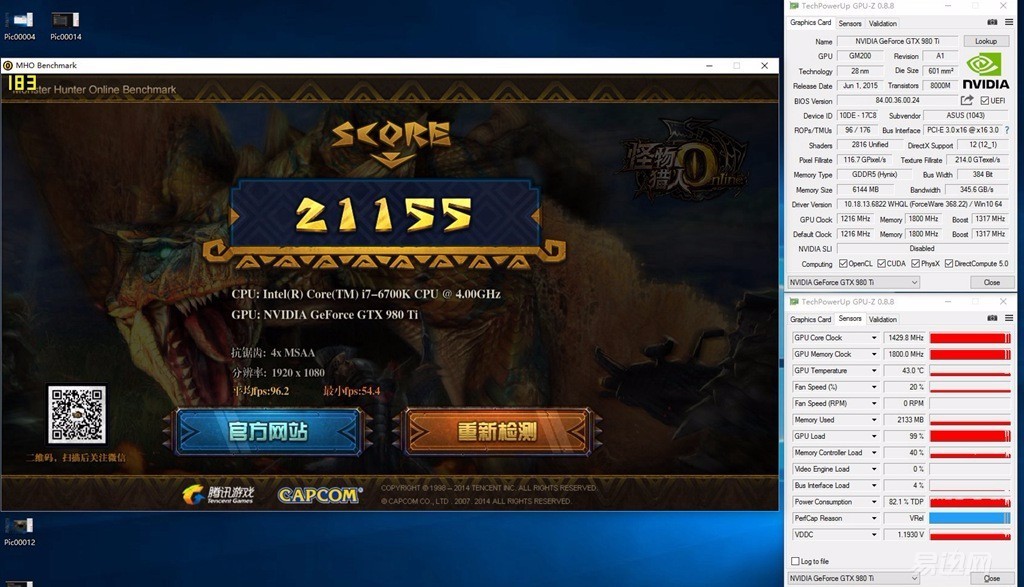Expand the GPU Load sensor dropdown
The image size is (1024, 587).
point(874,436)
